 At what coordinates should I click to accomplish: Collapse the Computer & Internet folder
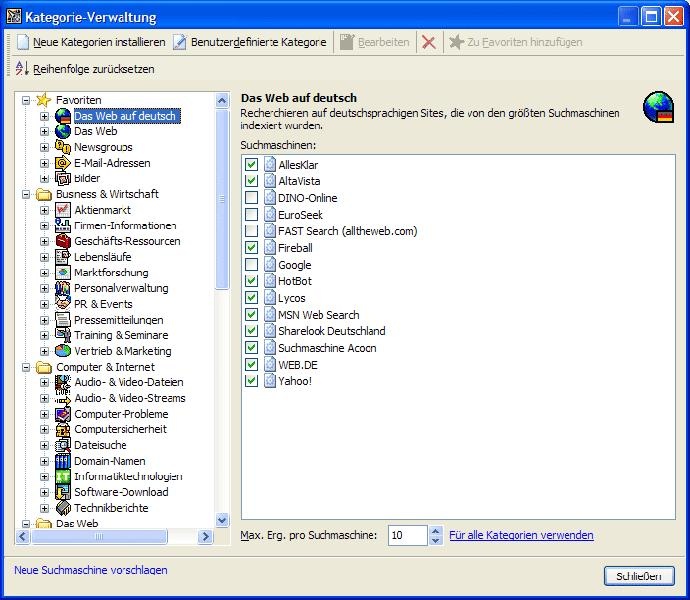click(x=26, y=367)
